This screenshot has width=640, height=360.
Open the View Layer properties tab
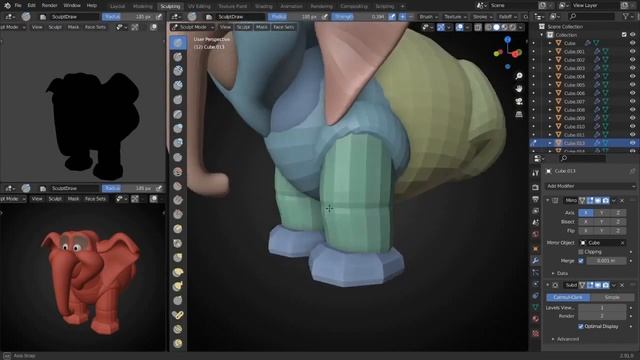click(x=536, y=211)
